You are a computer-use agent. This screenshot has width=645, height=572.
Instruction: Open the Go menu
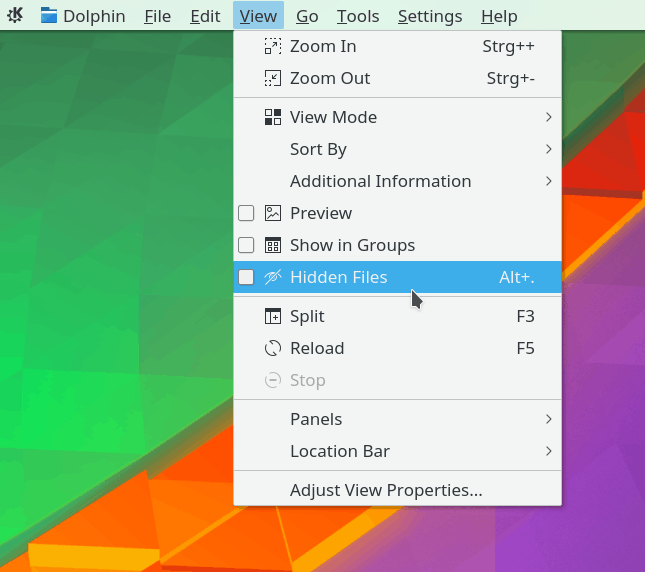pyautogui.click(x=307, y=16)
